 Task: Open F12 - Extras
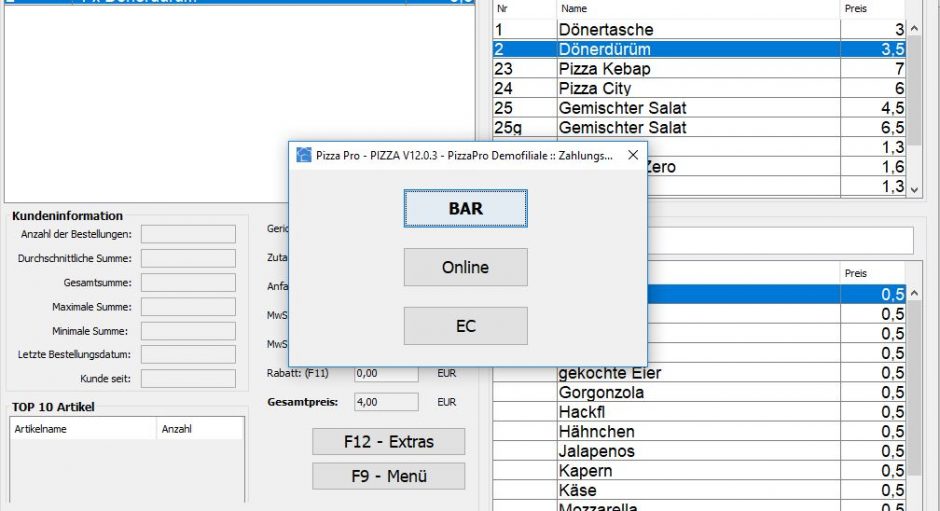(x=388, y=442)
